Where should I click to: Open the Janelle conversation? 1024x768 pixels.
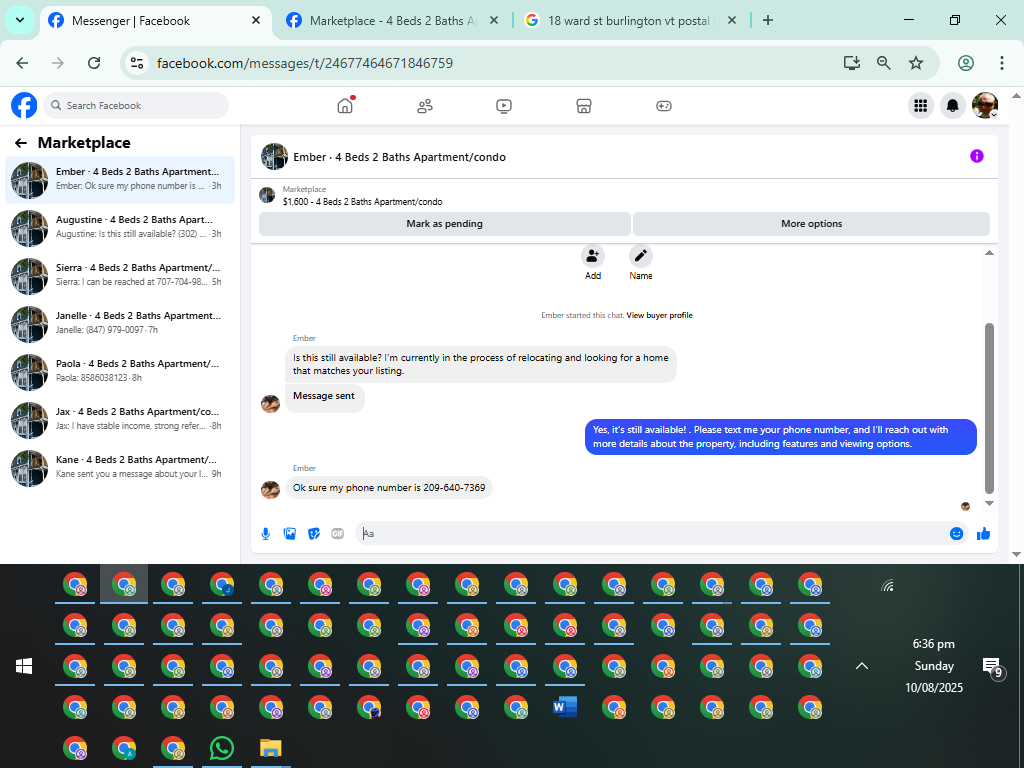point(120,324)
